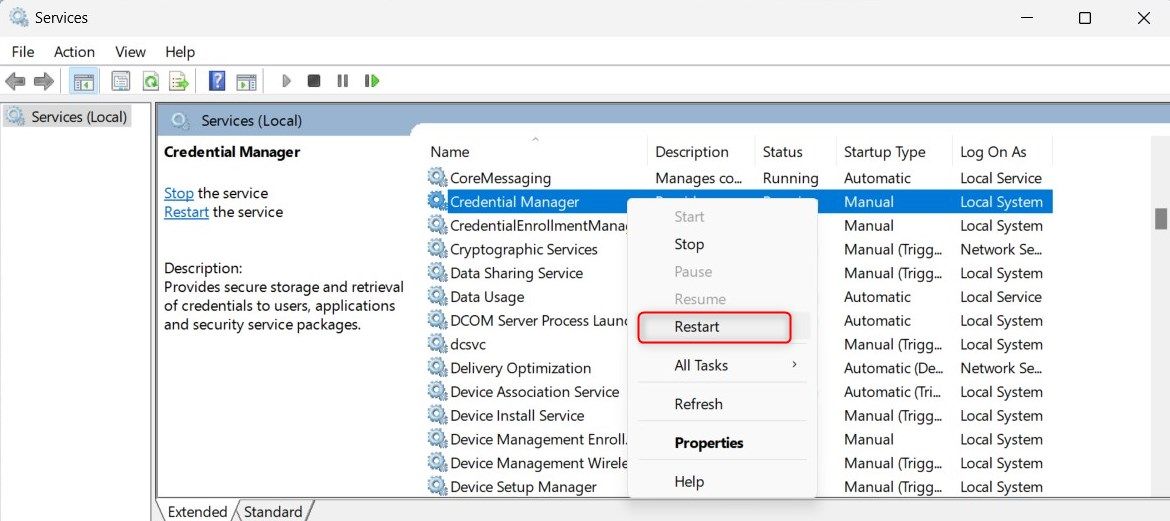
Task: Switch to the Standard tab
Action: [273, 511]
